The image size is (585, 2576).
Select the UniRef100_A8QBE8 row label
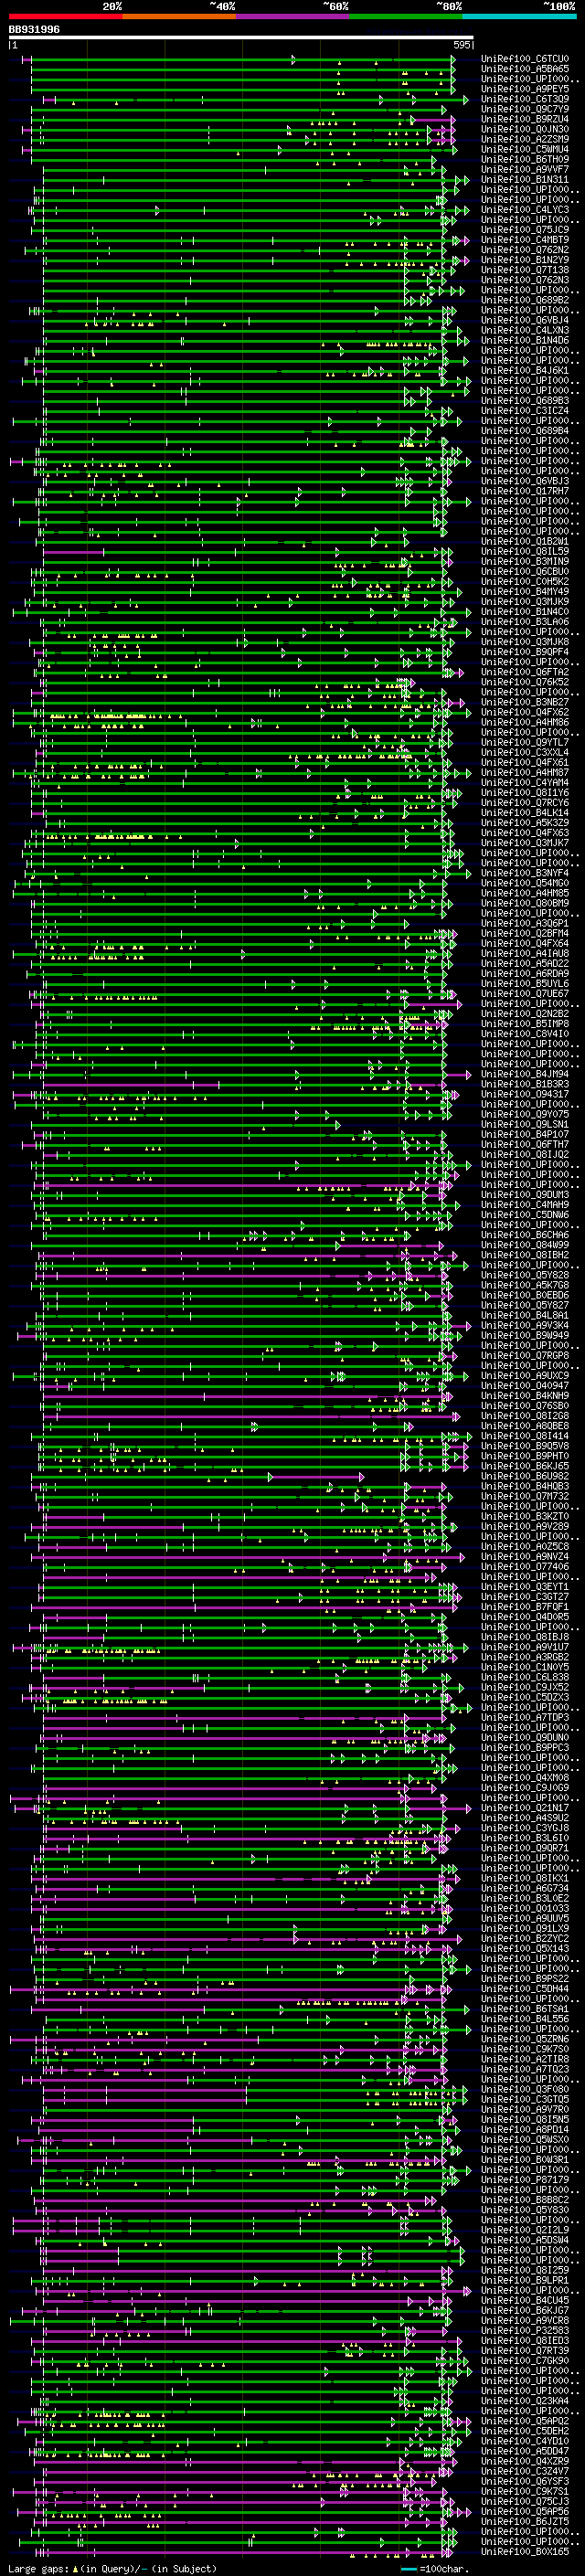(525, 1426)
